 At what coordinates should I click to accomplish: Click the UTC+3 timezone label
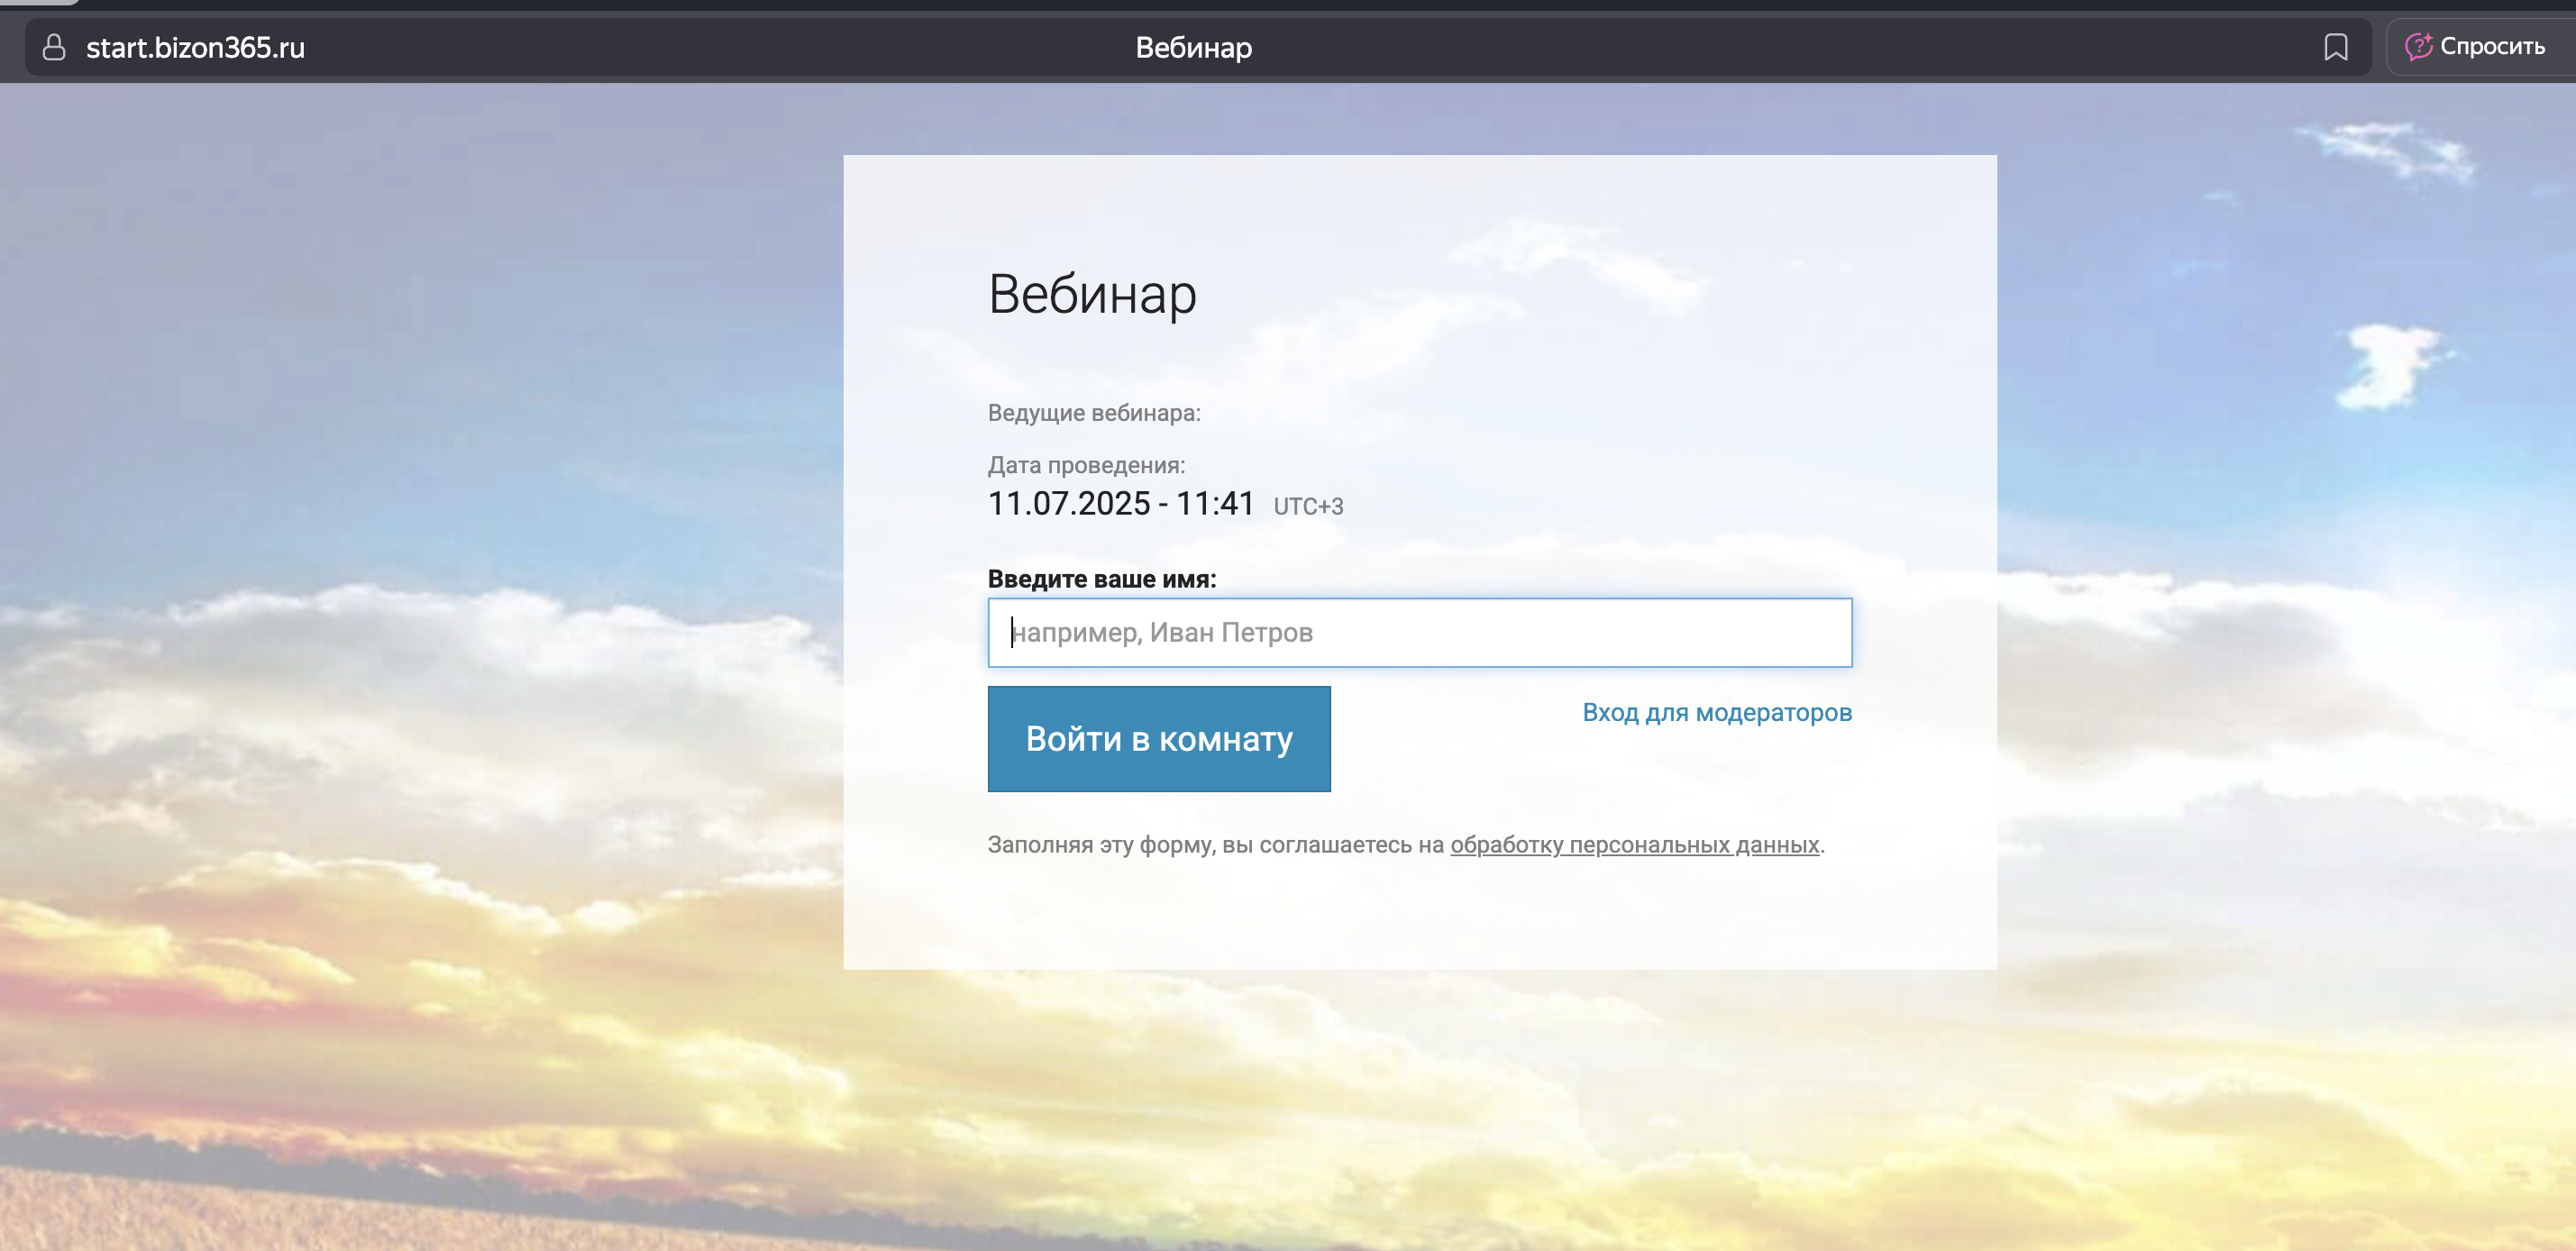[1308, 506]
